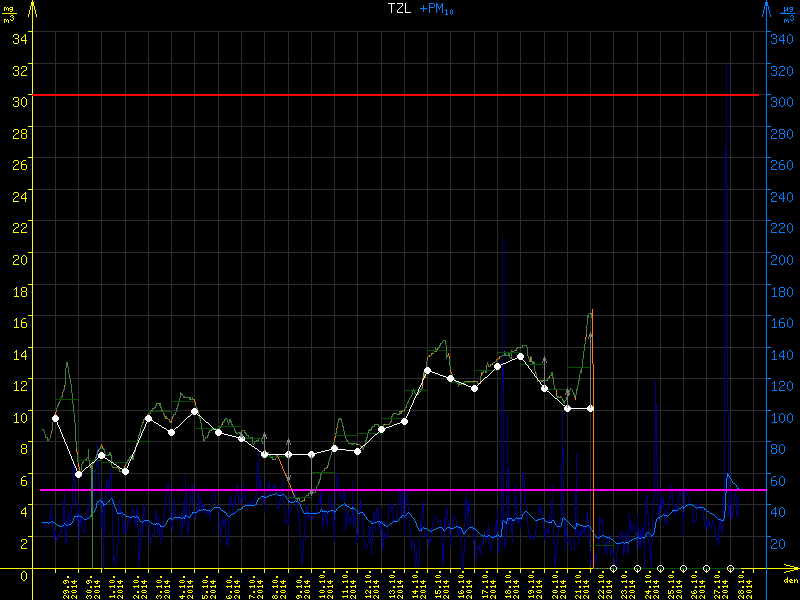Click the 29.9.2014 date label

(67, 586)
